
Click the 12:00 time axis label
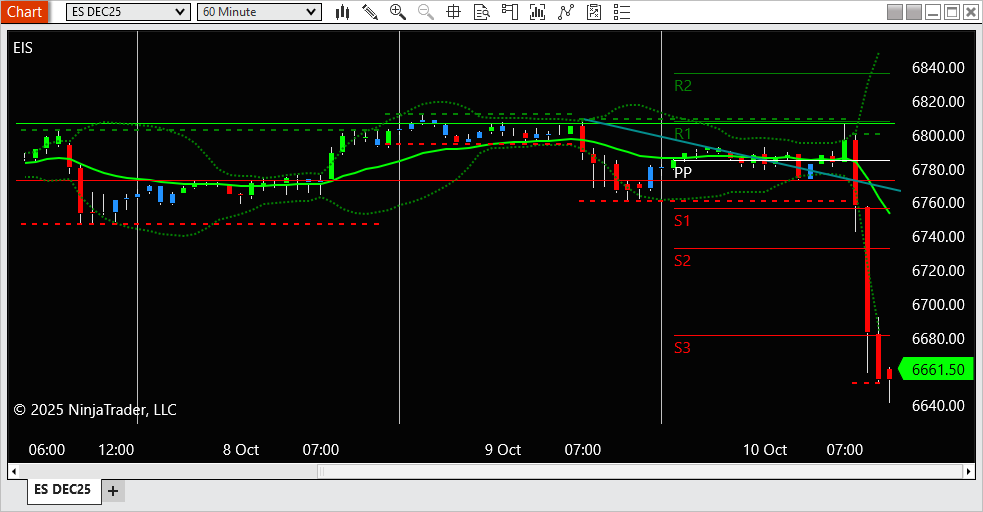116,450
